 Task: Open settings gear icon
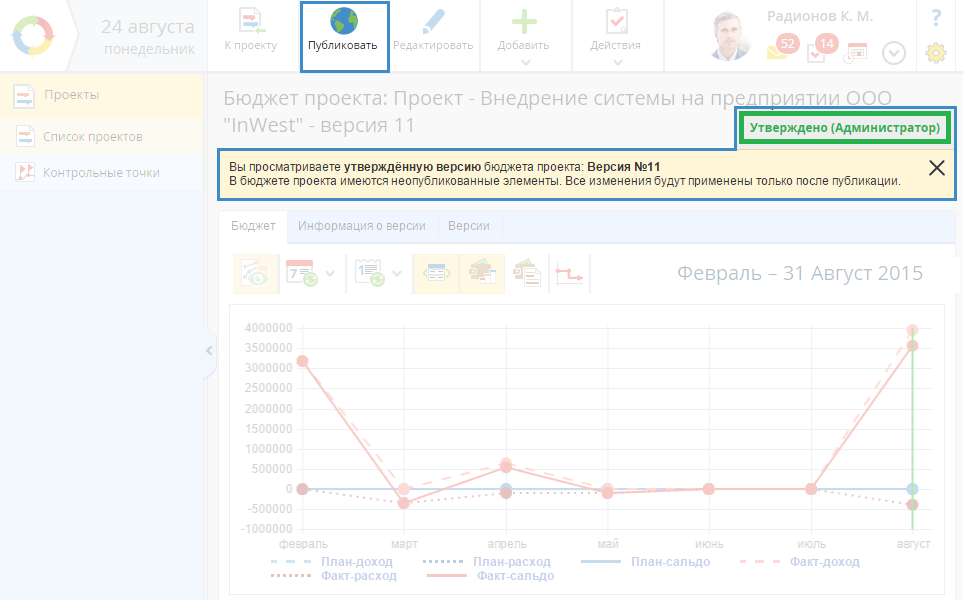pyautogui.click(x=935, y=53)
